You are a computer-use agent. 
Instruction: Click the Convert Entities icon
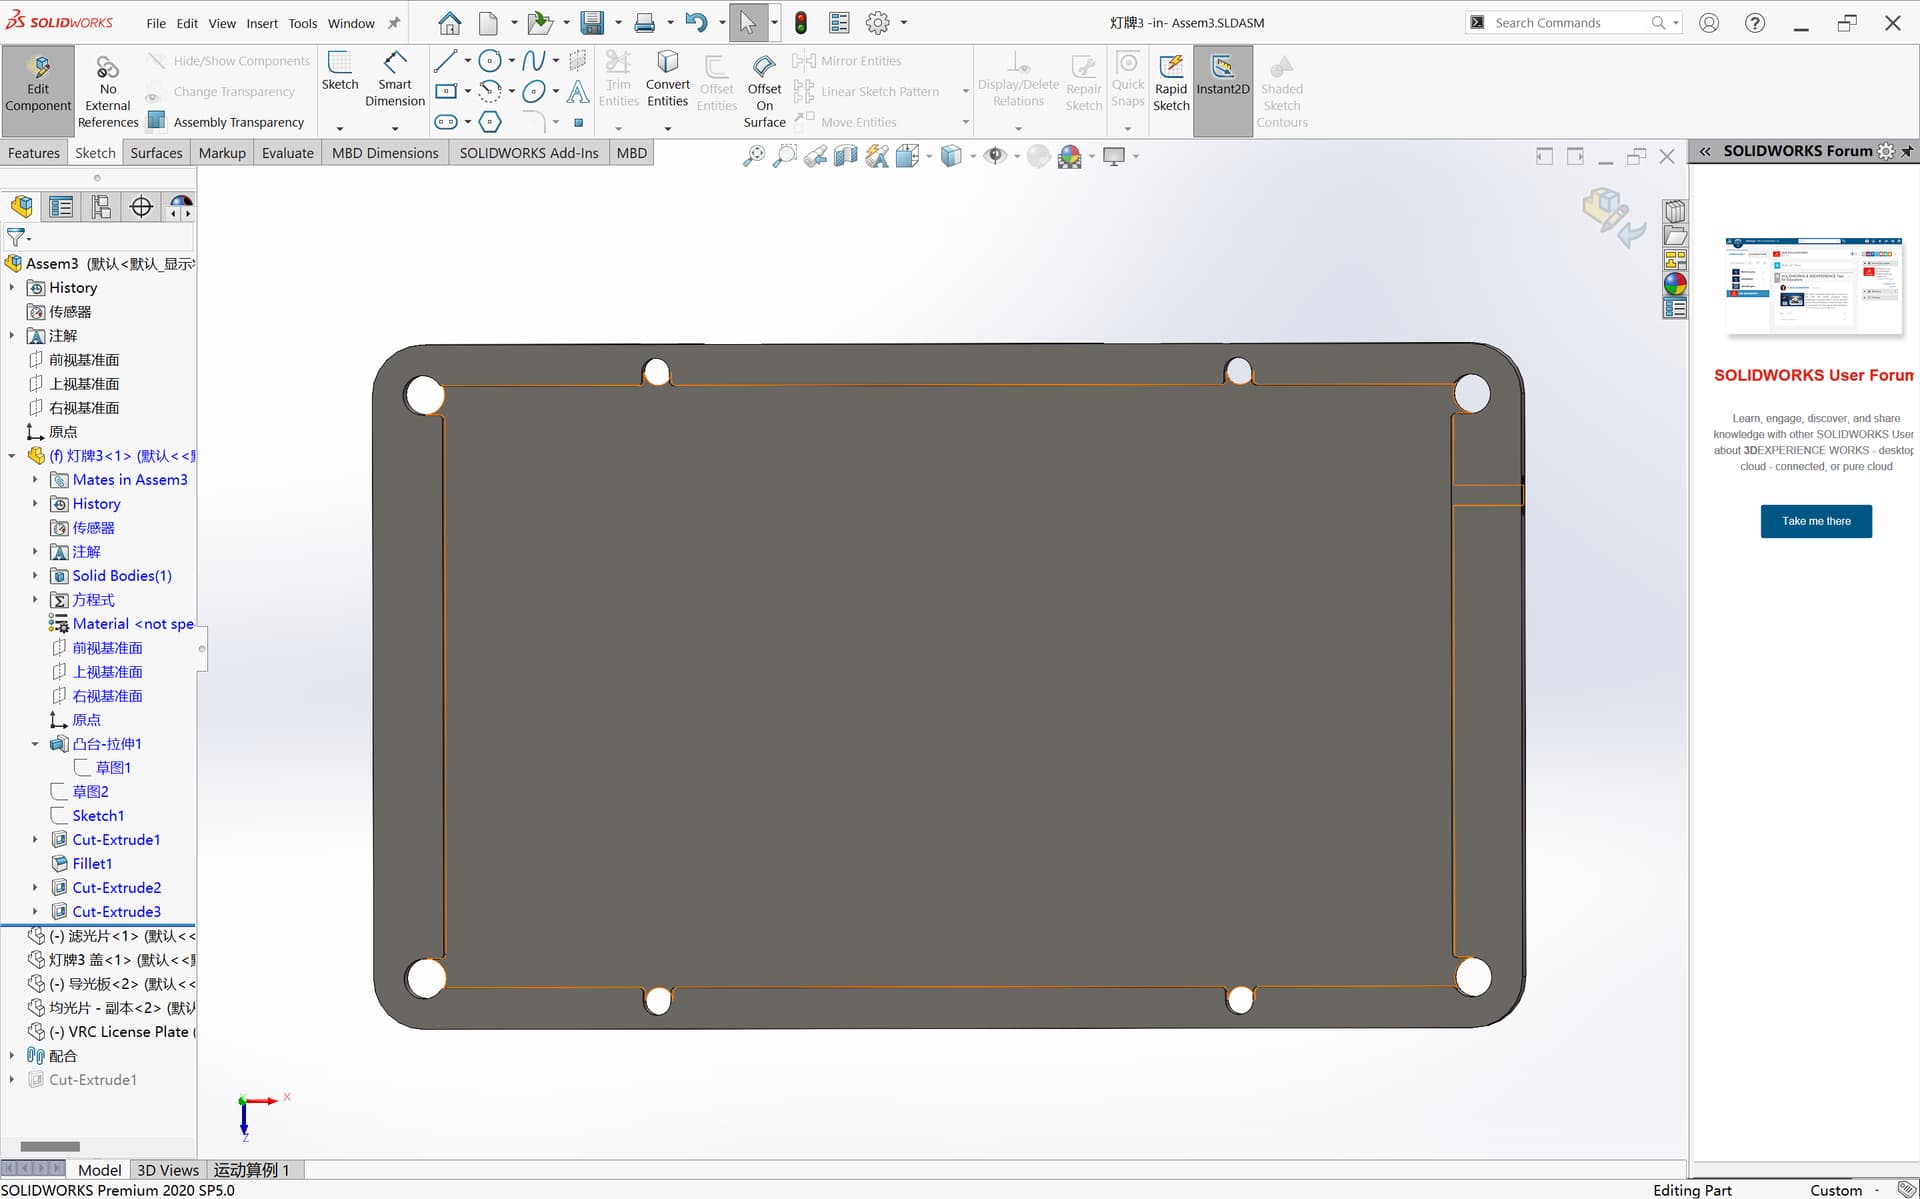(667, 63)
